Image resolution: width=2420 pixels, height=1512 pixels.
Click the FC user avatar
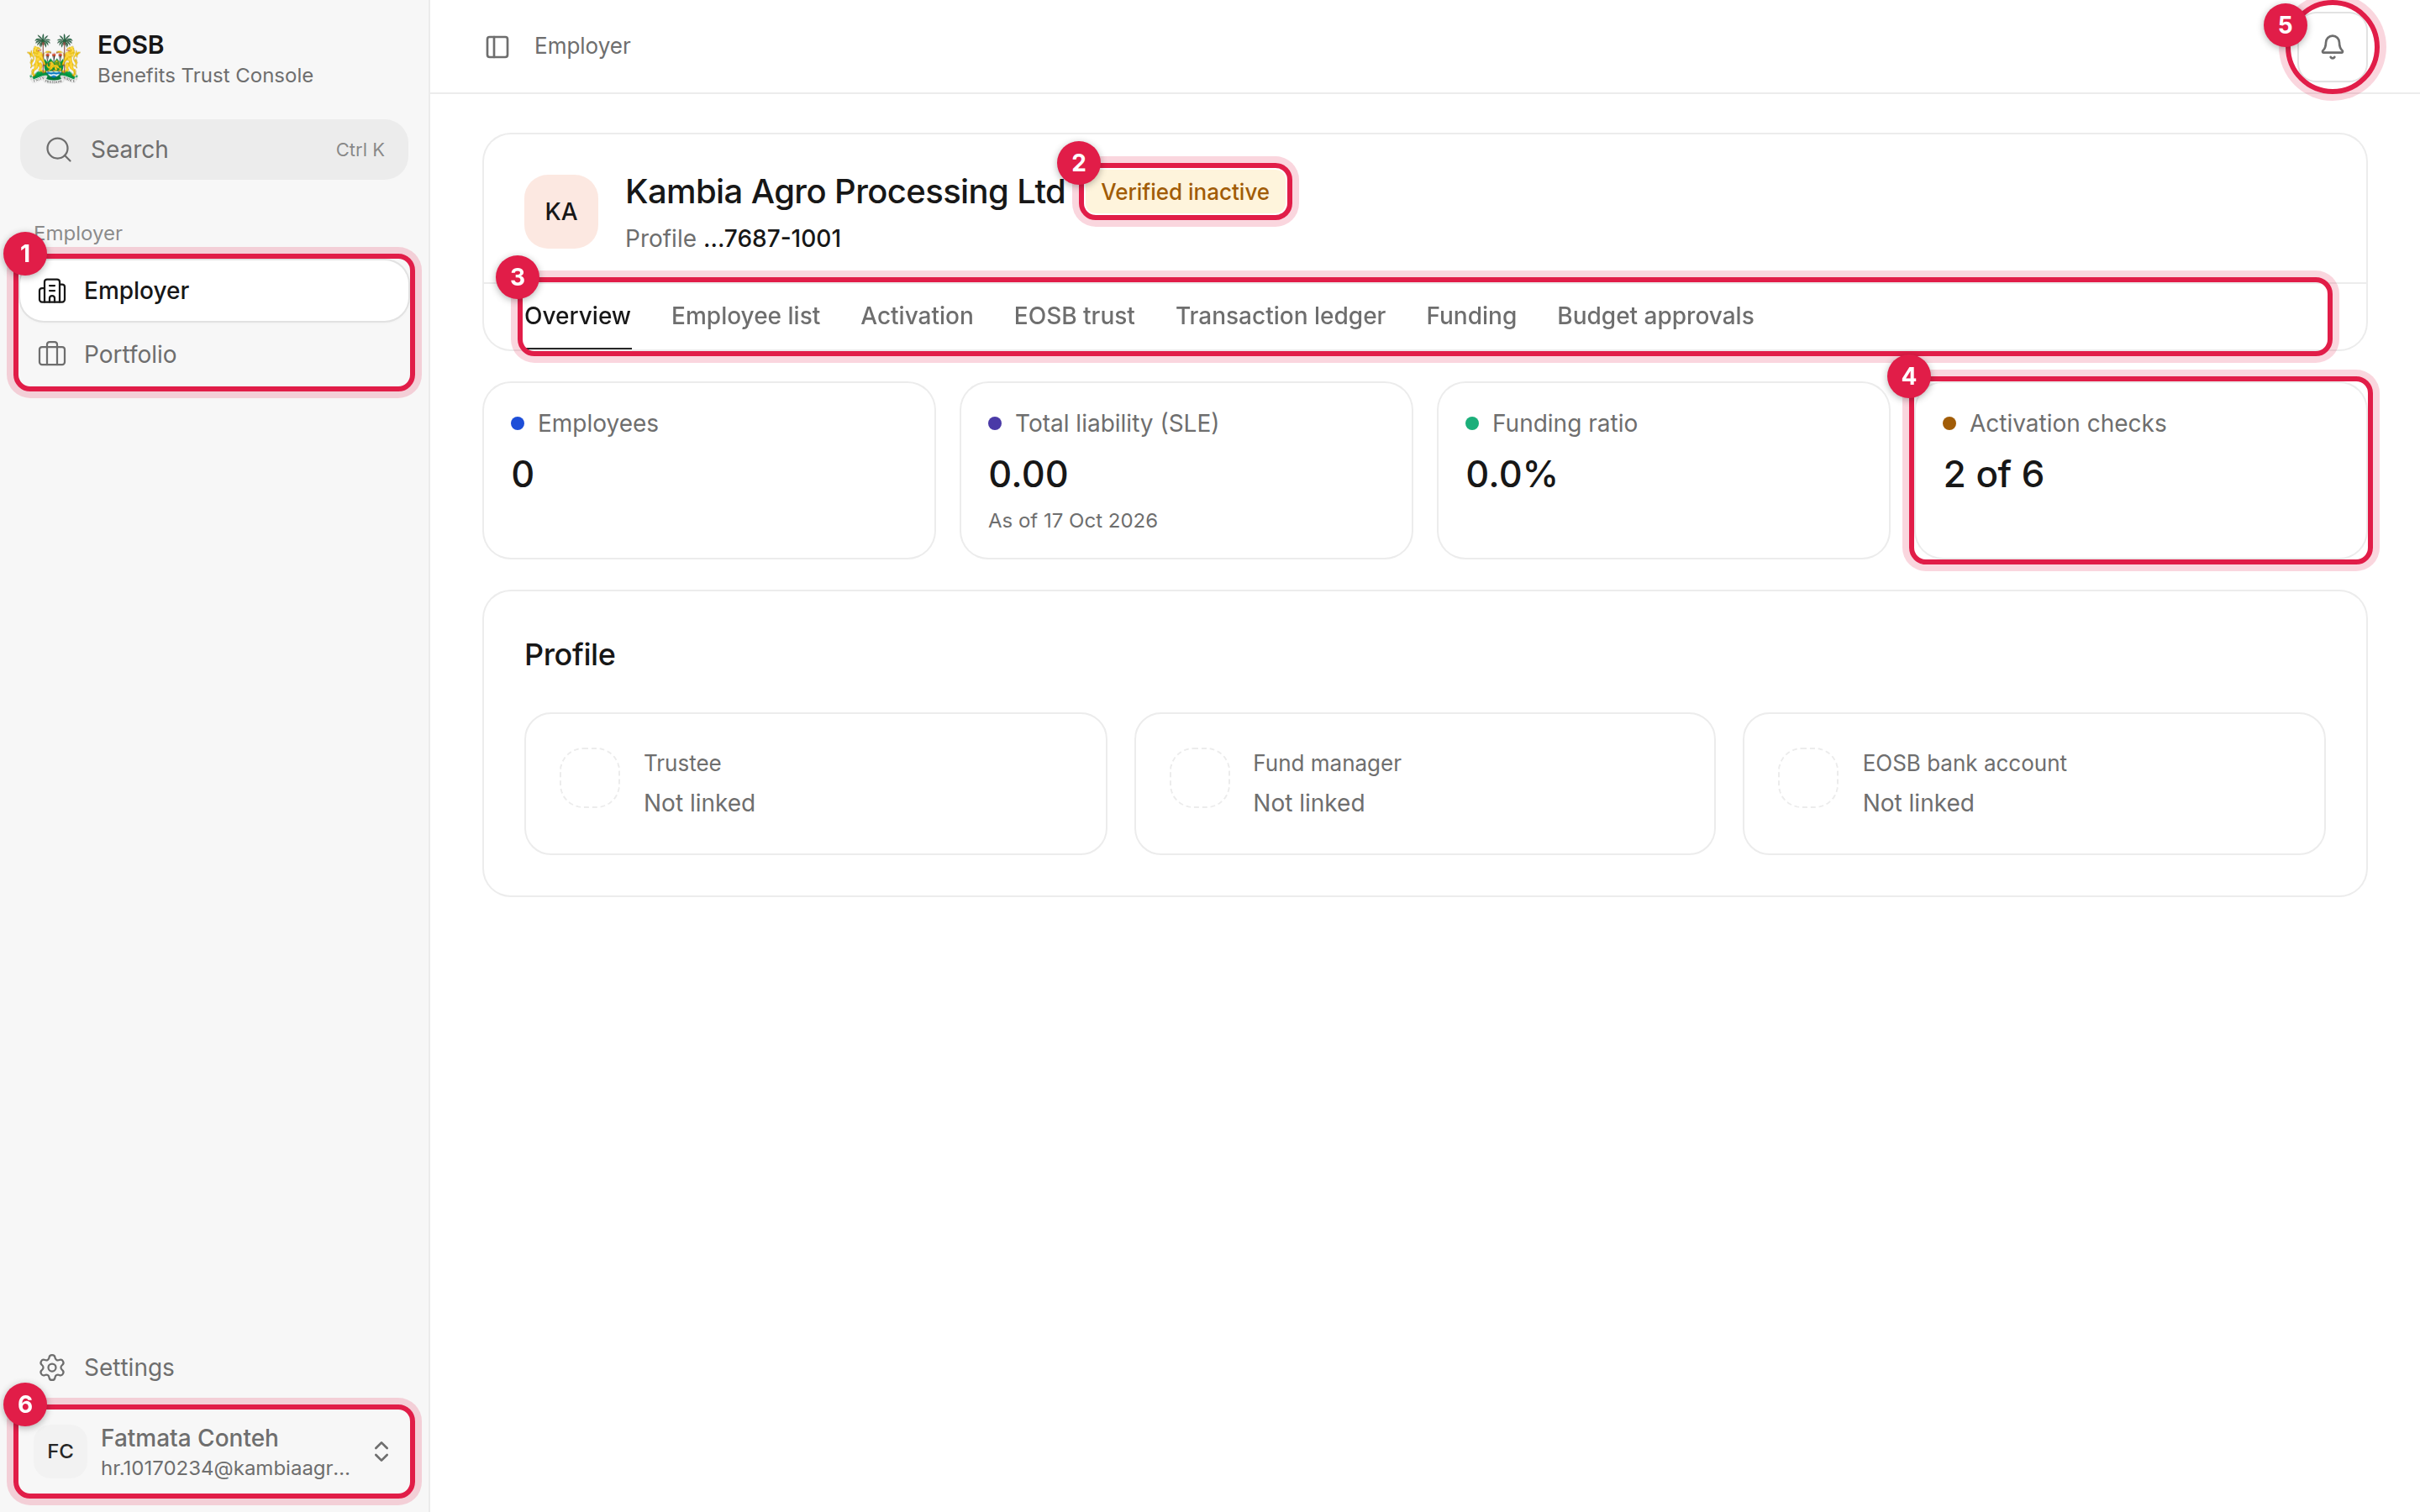tap(60, 1451)
